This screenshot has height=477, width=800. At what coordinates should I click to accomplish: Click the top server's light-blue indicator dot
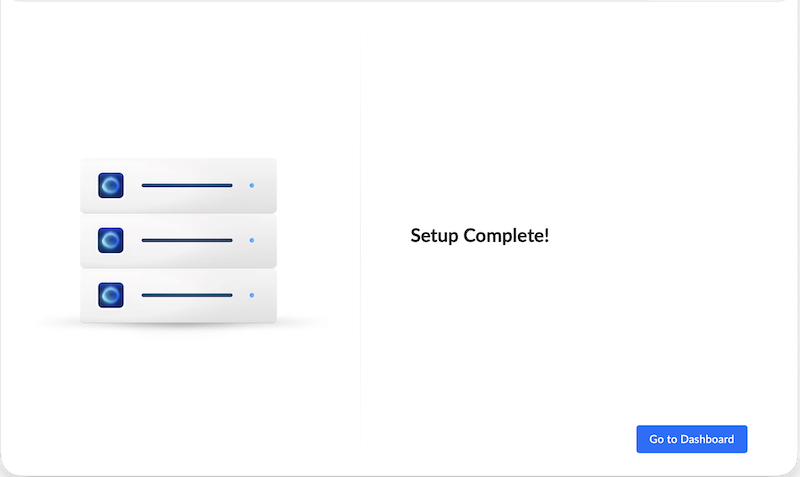tap(252, 185)
